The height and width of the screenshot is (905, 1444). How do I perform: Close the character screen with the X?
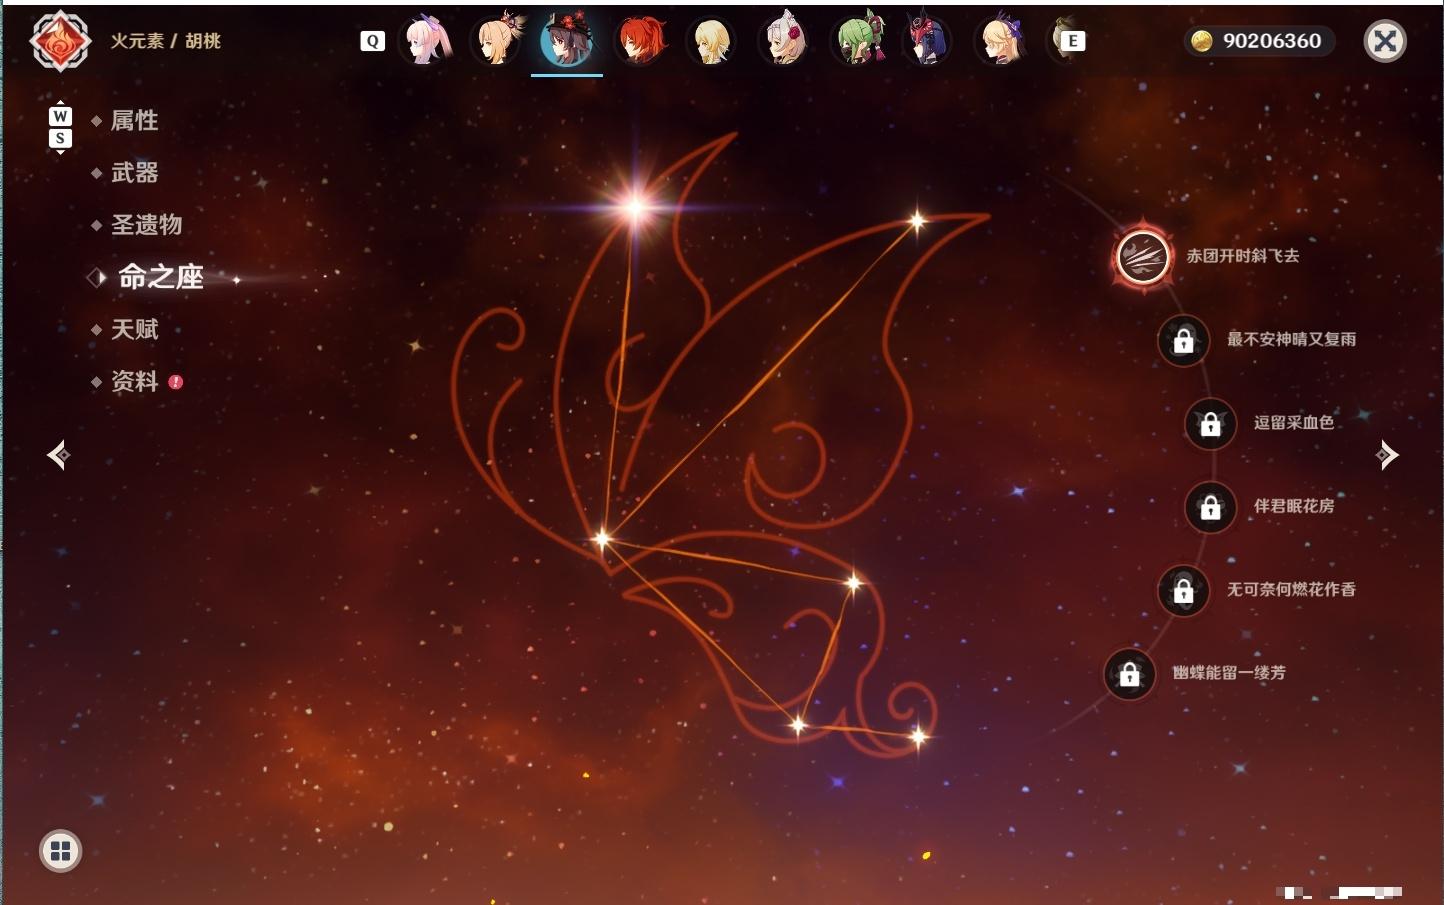pyautogui.click(x=1385, y=41)
